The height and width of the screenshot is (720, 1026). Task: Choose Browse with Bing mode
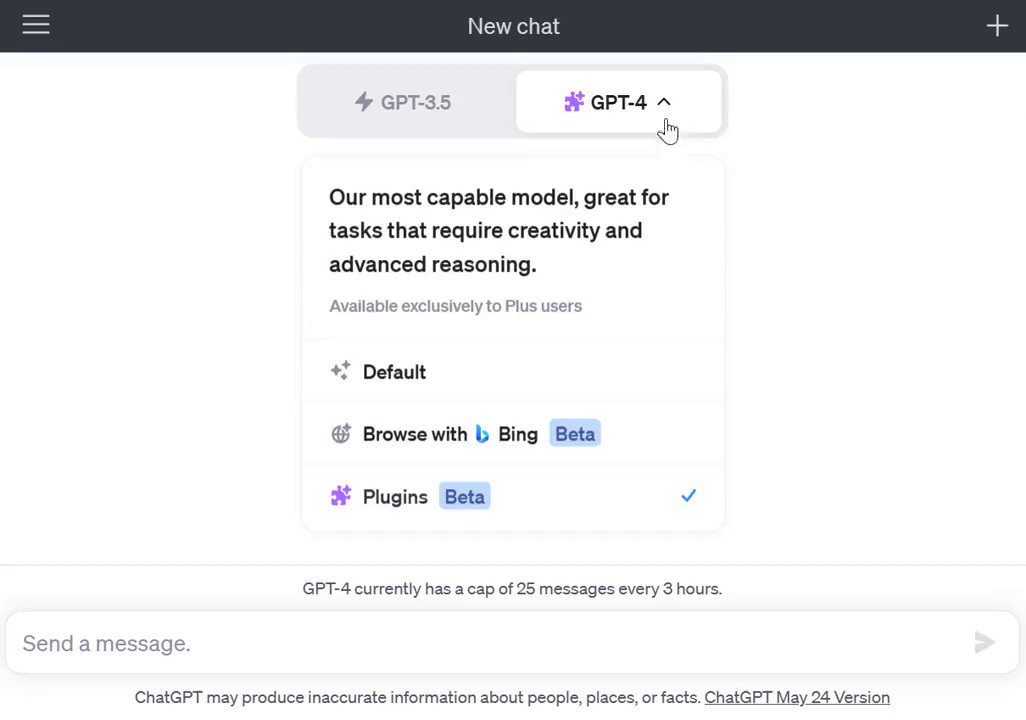pyautogui.click(x=513, y=433)
